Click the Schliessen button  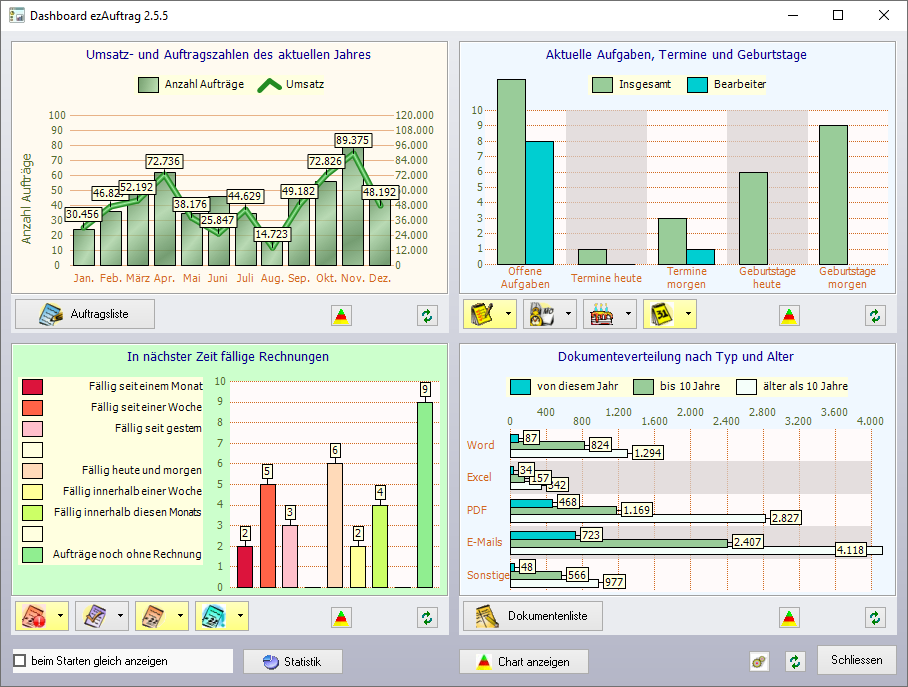click(856, 660)
